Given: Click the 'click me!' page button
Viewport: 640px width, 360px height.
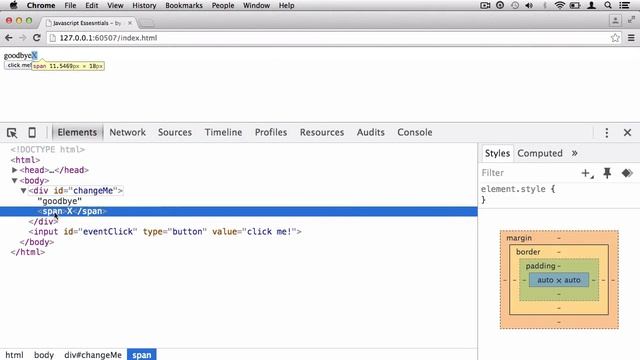Looking at the screenshot, I should [18, 65].
